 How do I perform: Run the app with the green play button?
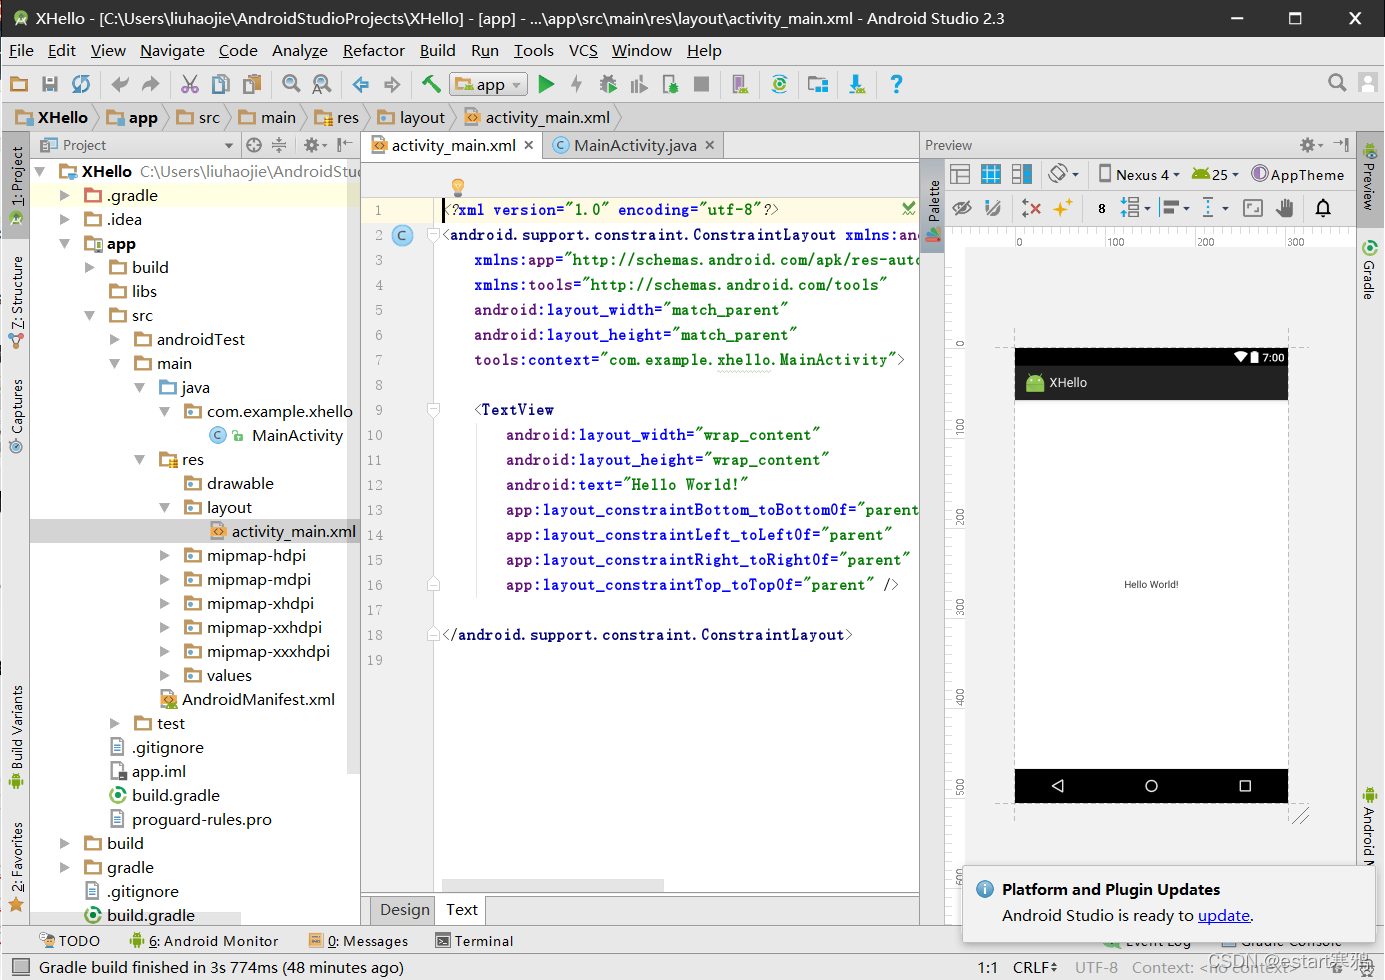[x=546, y=85]
